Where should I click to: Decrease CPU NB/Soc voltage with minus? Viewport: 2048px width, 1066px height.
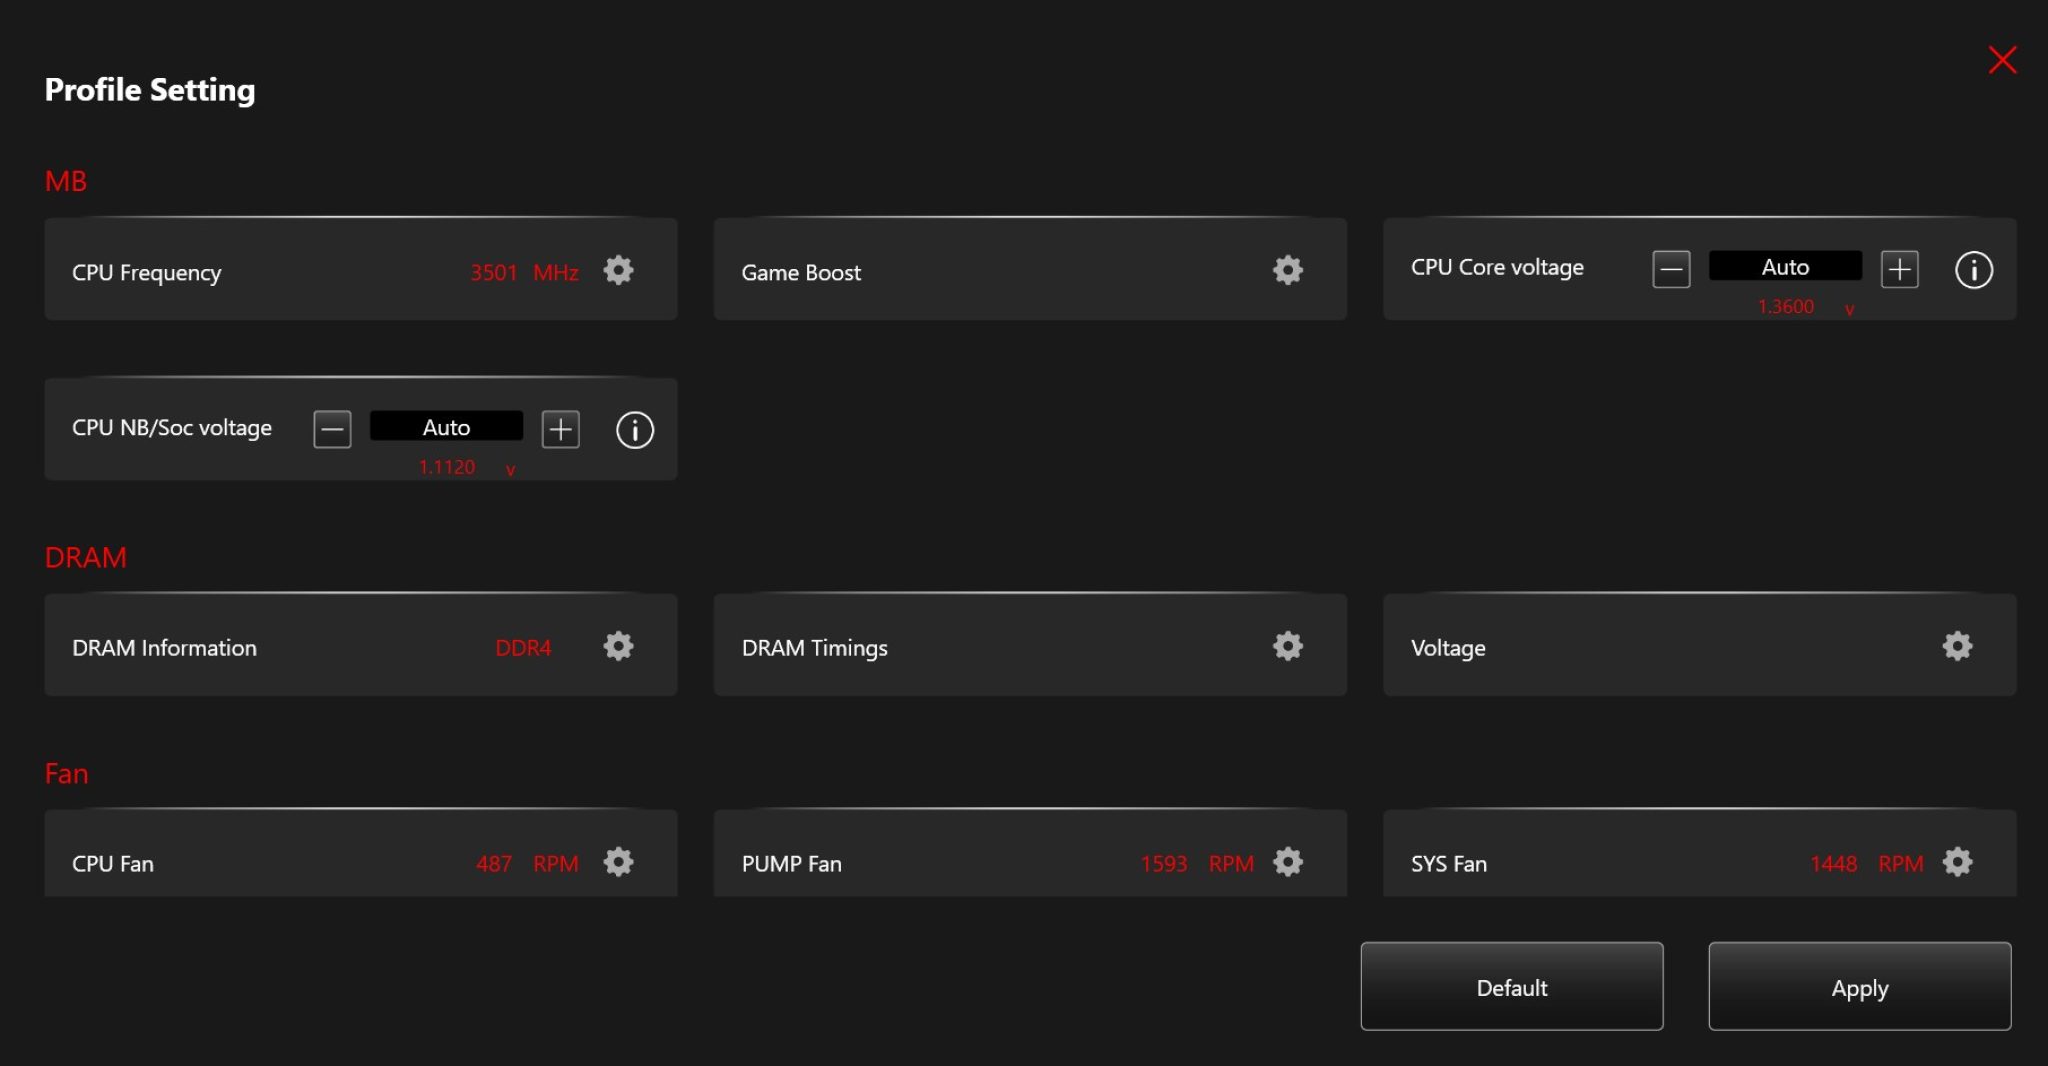point(332,430)
